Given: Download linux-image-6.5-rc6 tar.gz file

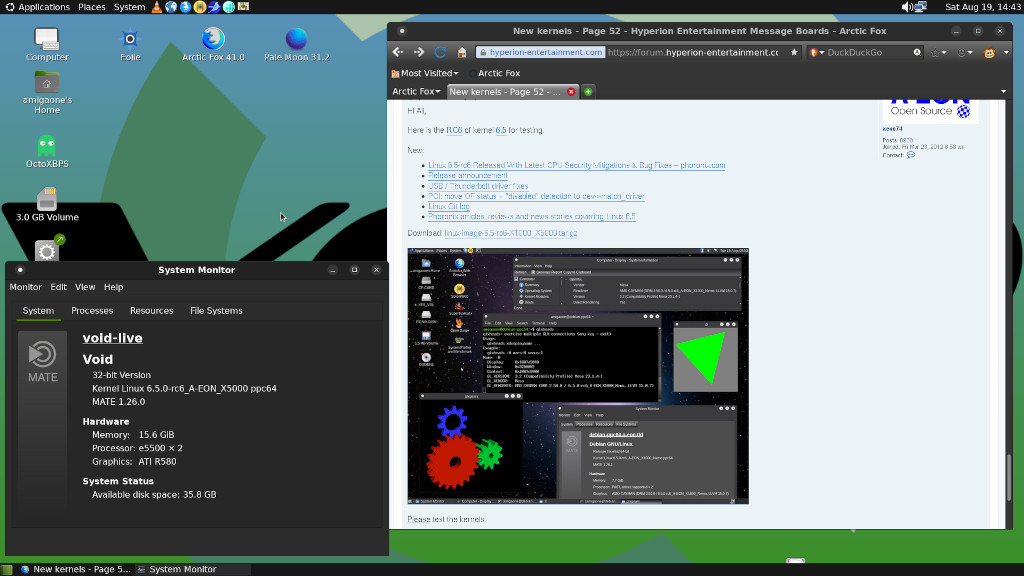Looking at the screenshot, I should [511, 232].
